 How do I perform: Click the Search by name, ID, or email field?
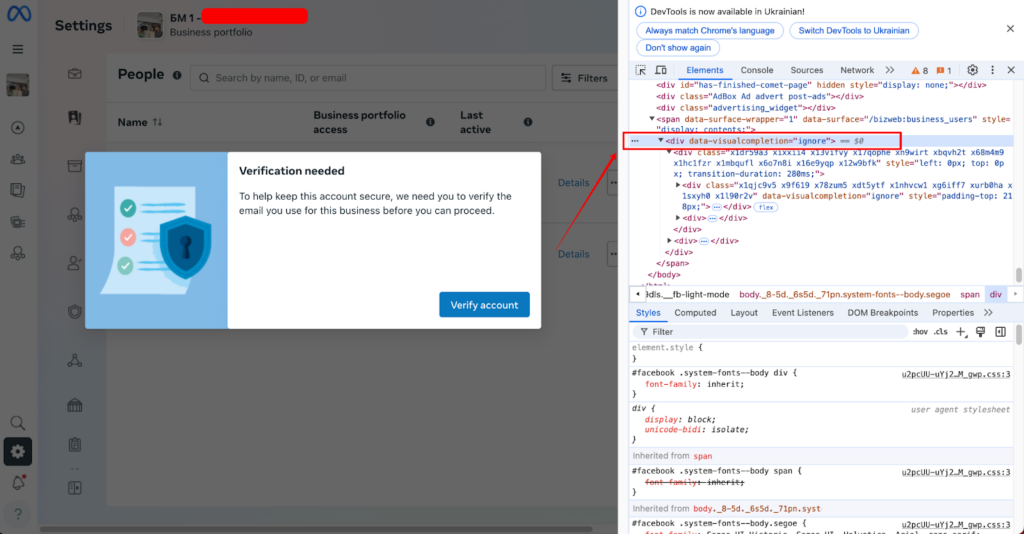tap(368, 78)
